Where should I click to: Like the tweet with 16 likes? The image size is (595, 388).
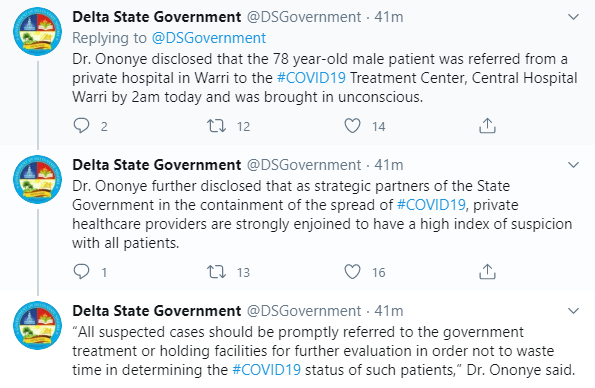(x=352, y=272)
